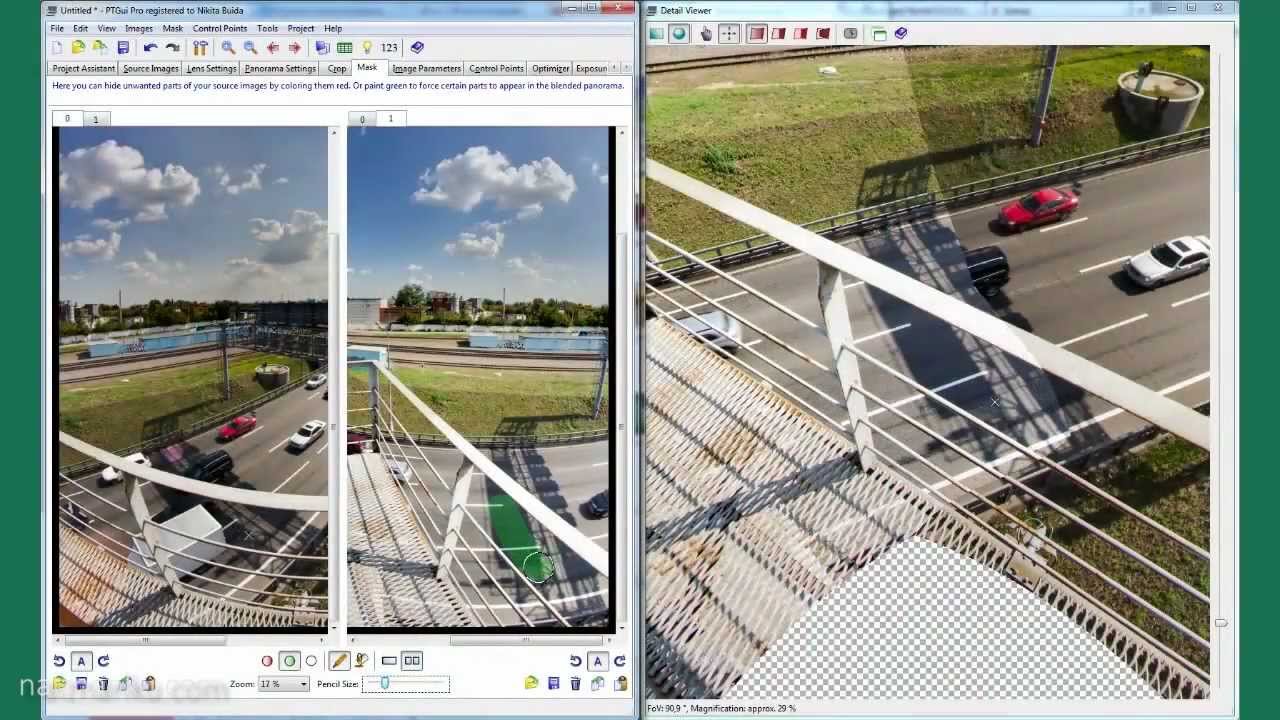Open help book icon in Detail Viewer
This screenshot has height=720, width=1280.
[x=900, y=34]
